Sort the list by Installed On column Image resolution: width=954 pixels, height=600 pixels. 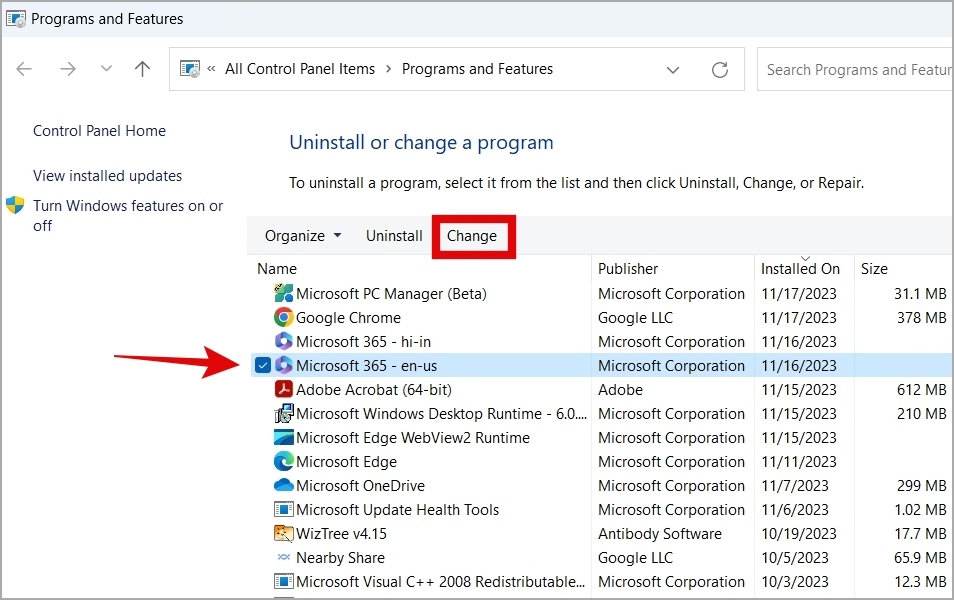pos(800,269)
